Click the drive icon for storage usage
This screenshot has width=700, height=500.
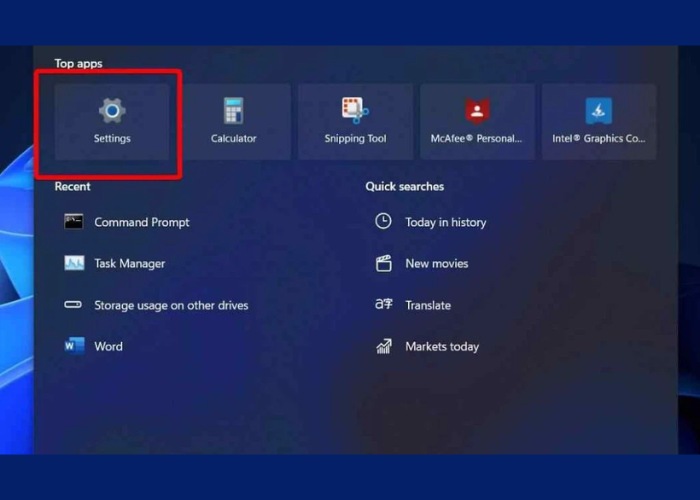[74, 305]
